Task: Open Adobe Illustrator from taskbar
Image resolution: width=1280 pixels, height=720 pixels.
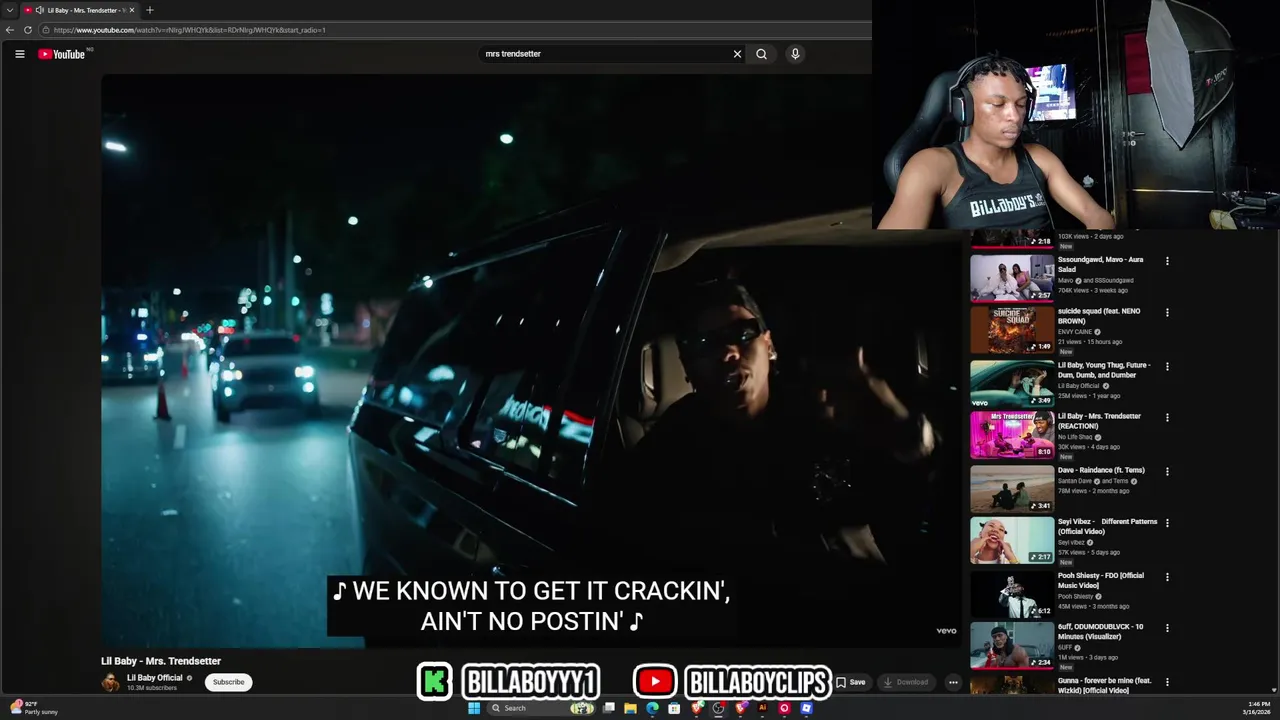Action: [762, 708]
